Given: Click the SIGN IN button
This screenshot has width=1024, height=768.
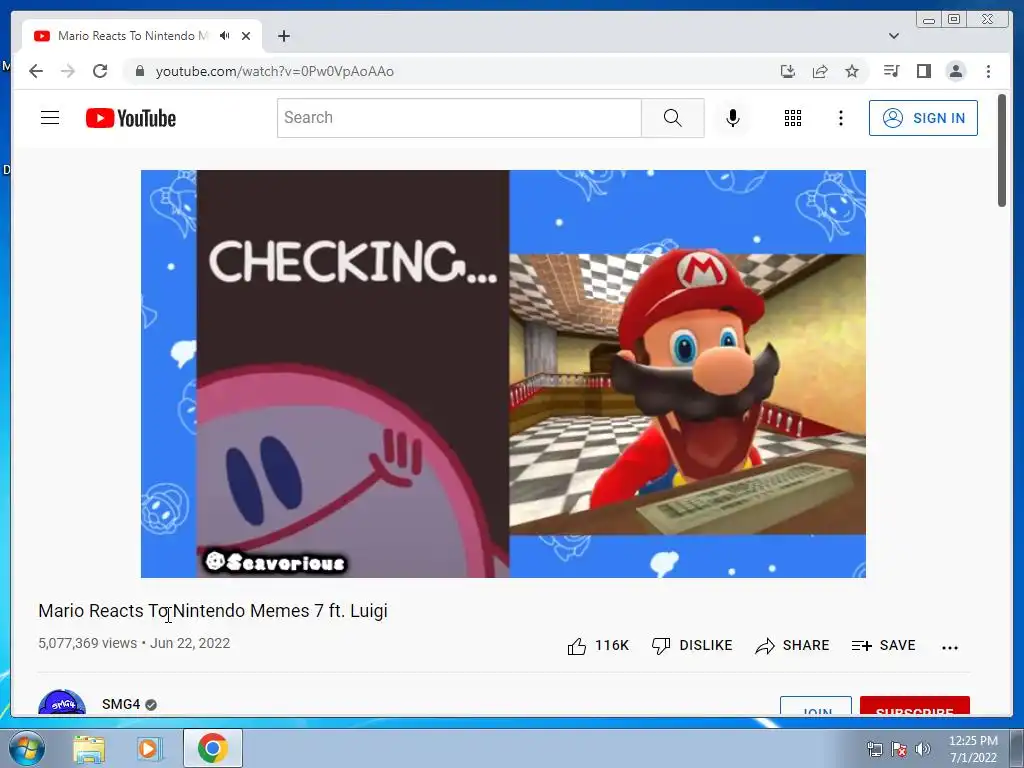Looking at the screenshot, I should (923, 118).
